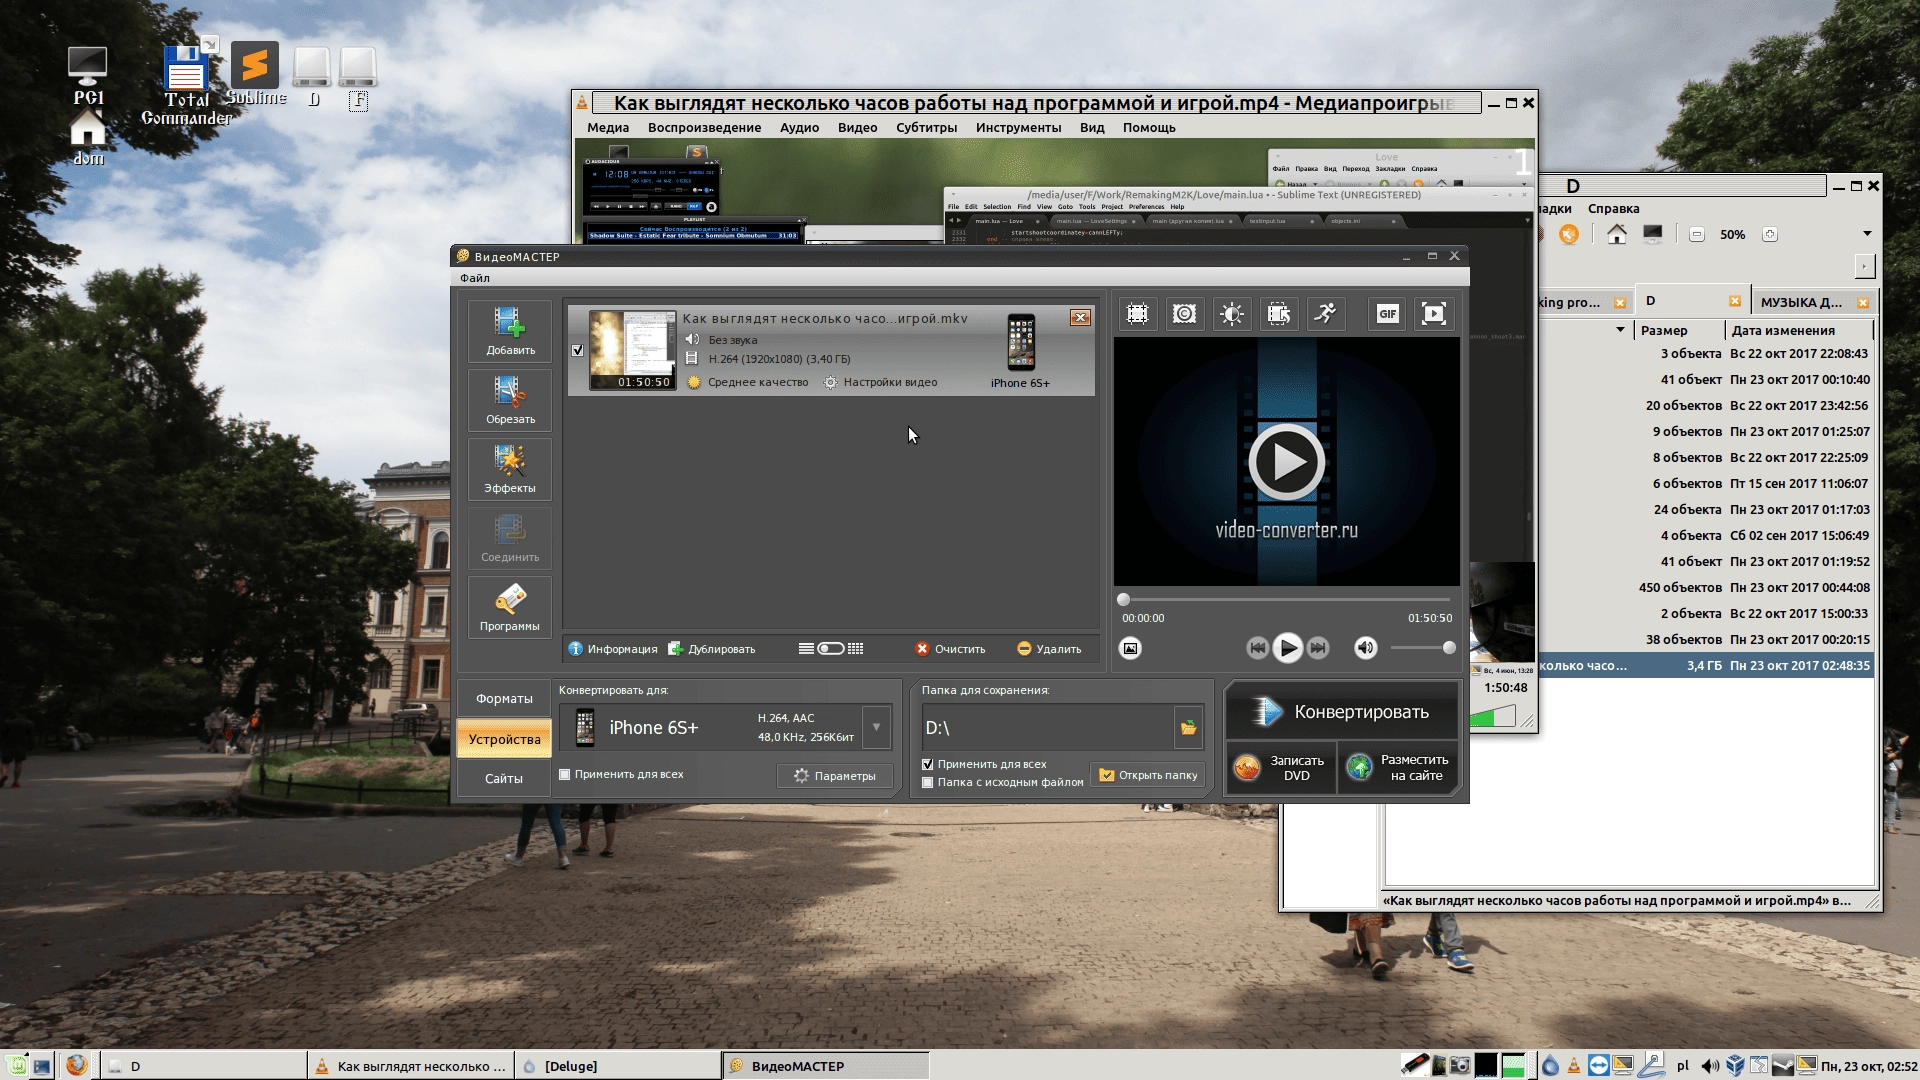
Task: Zoom out with minus icon in file manager
Action: pos(1697,234)
